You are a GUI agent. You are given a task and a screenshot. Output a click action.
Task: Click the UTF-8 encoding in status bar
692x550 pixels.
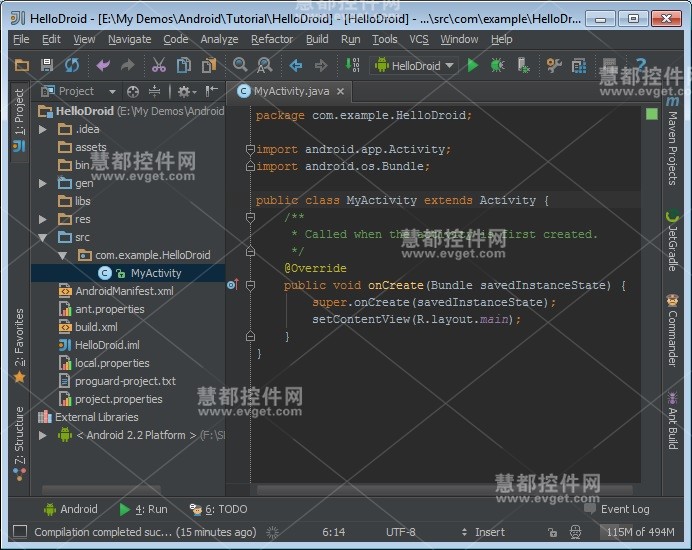coord(401,532)
